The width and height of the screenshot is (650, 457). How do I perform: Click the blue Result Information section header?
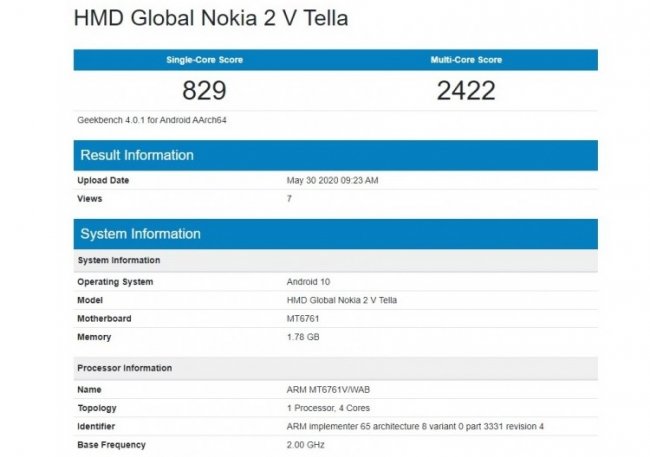point(137,155)
